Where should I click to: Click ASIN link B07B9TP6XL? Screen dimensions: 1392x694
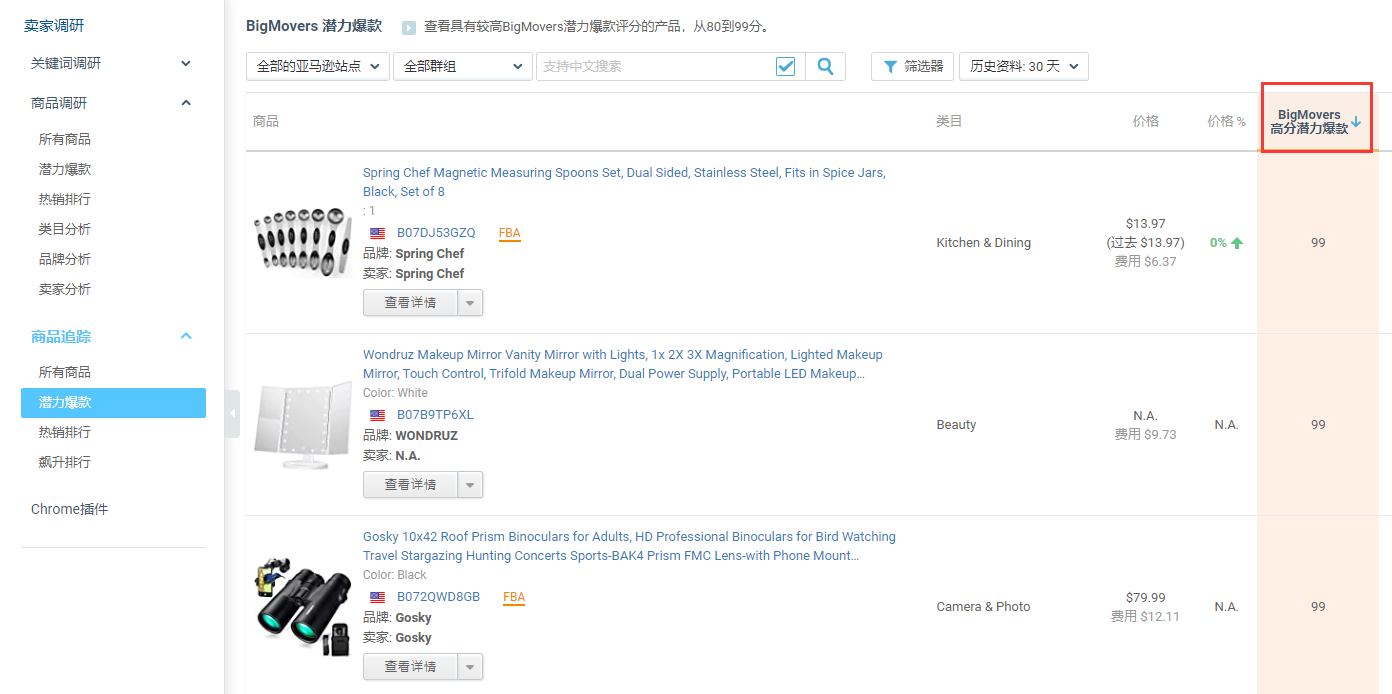click(435, 415)
